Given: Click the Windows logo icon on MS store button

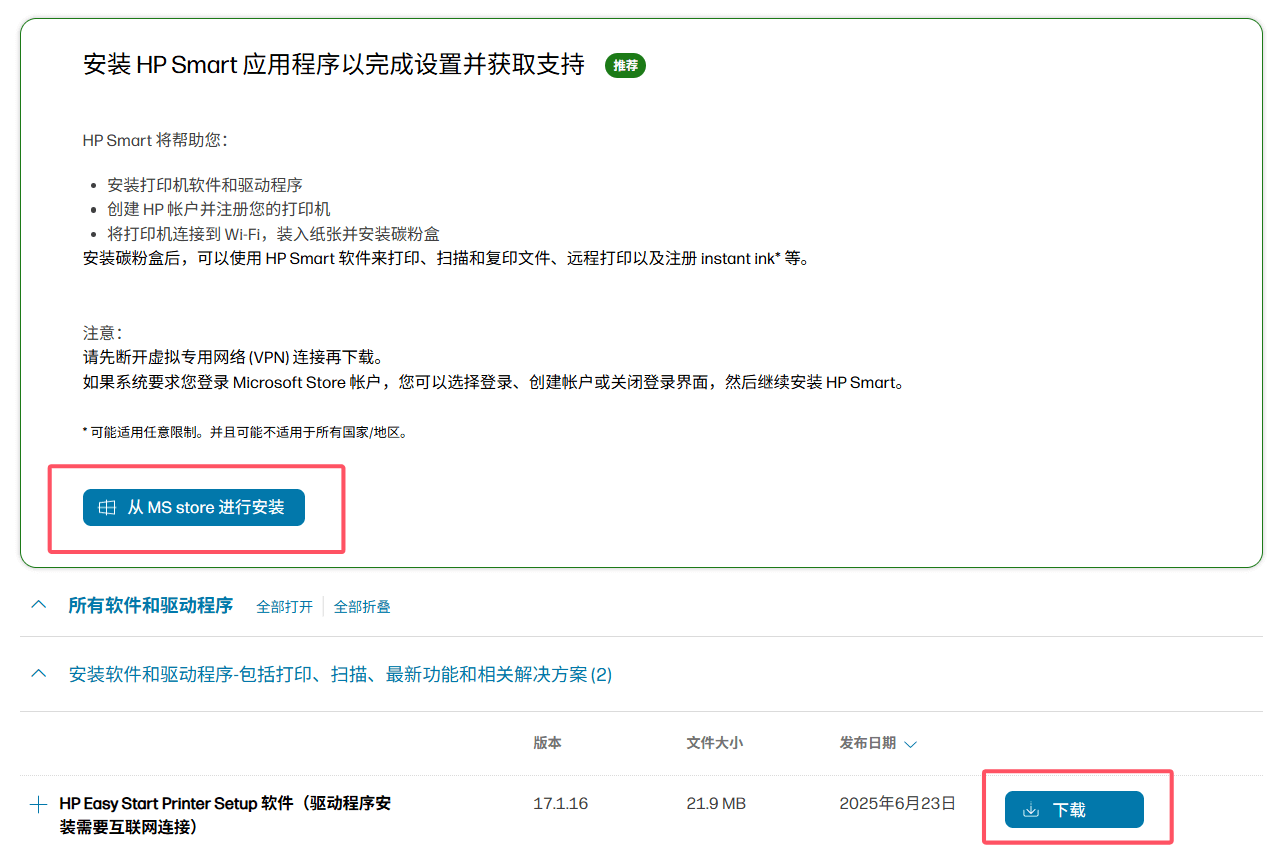Looking at the screenshot, I should (x=107, y=508).
